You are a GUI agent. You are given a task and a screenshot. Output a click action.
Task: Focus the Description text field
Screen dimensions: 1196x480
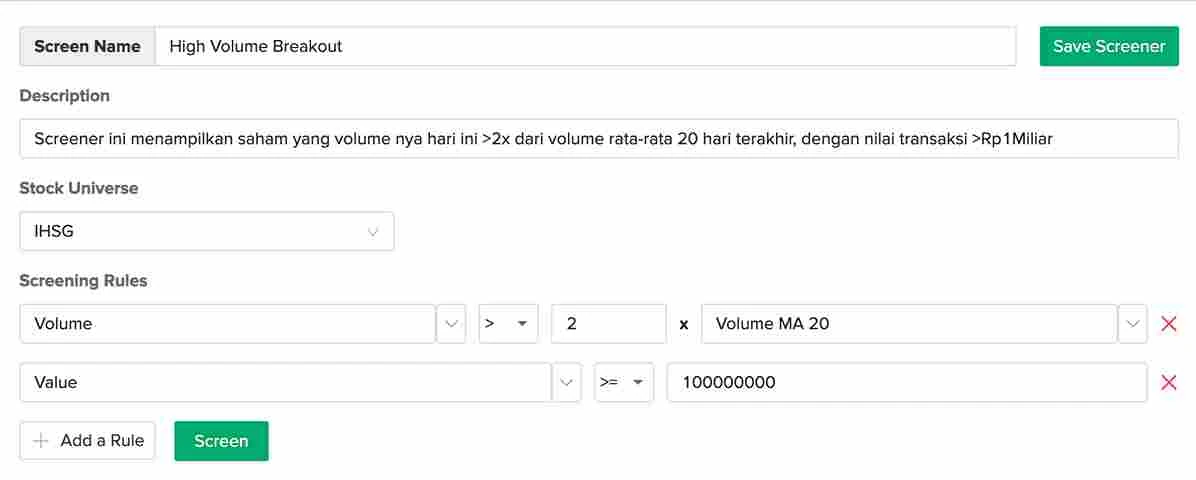point(598,139)
